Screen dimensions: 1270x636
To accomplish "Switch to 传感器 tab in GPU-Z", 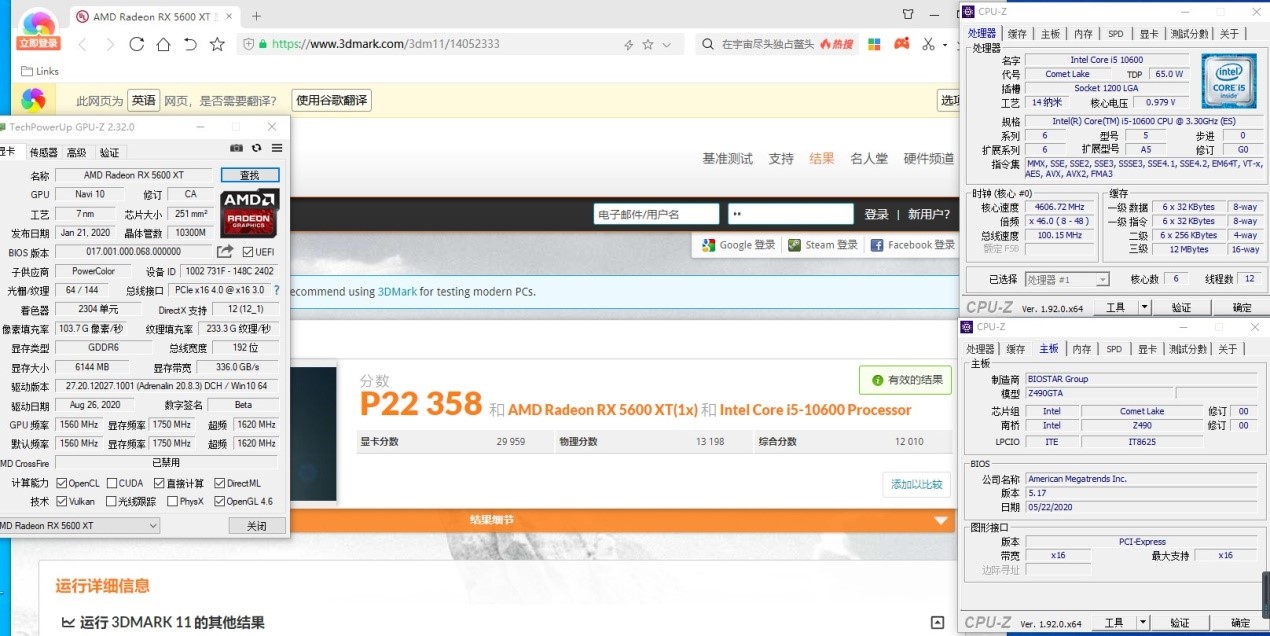I will click(43, 152).
